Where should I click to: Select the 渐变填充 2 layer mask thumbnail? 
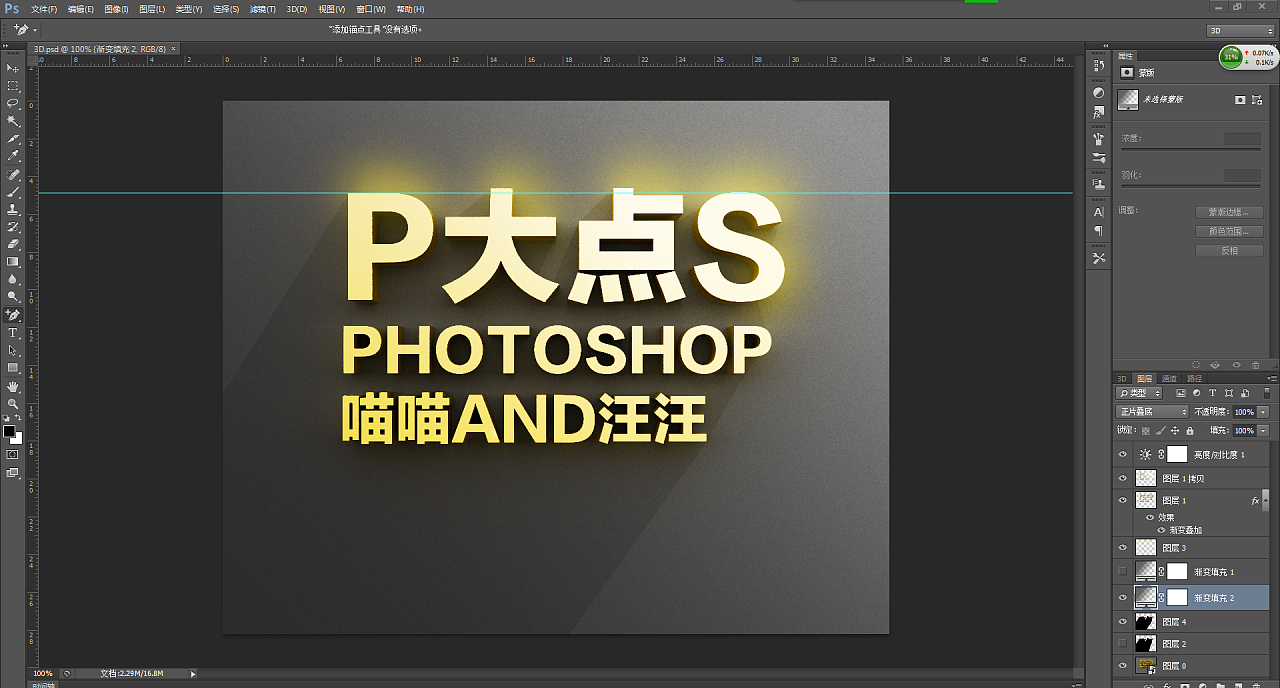point(1177,597)
